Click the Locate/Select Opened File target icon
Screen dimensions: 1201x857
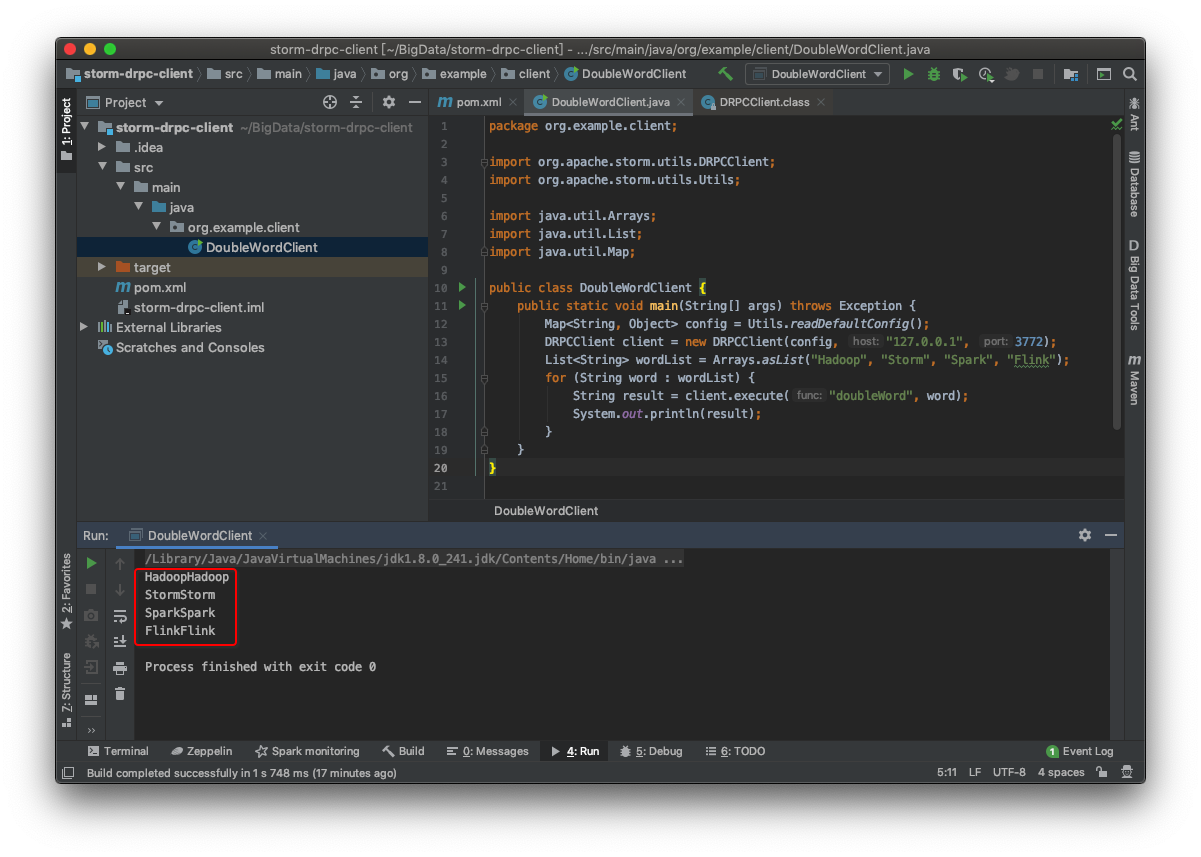pos(330,102)
